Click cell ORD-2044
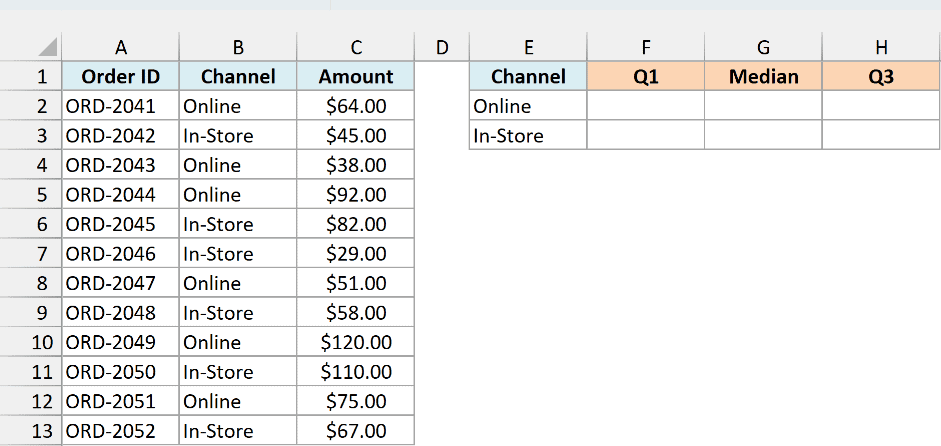 click(x=121, y=194)
